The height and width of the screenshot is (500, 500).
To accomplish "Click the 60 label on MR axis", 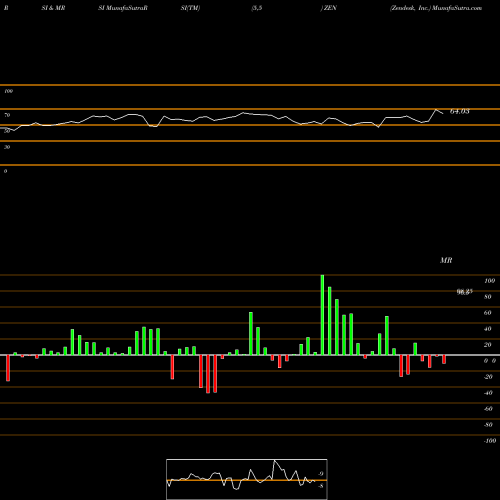I will coord(488,313).
